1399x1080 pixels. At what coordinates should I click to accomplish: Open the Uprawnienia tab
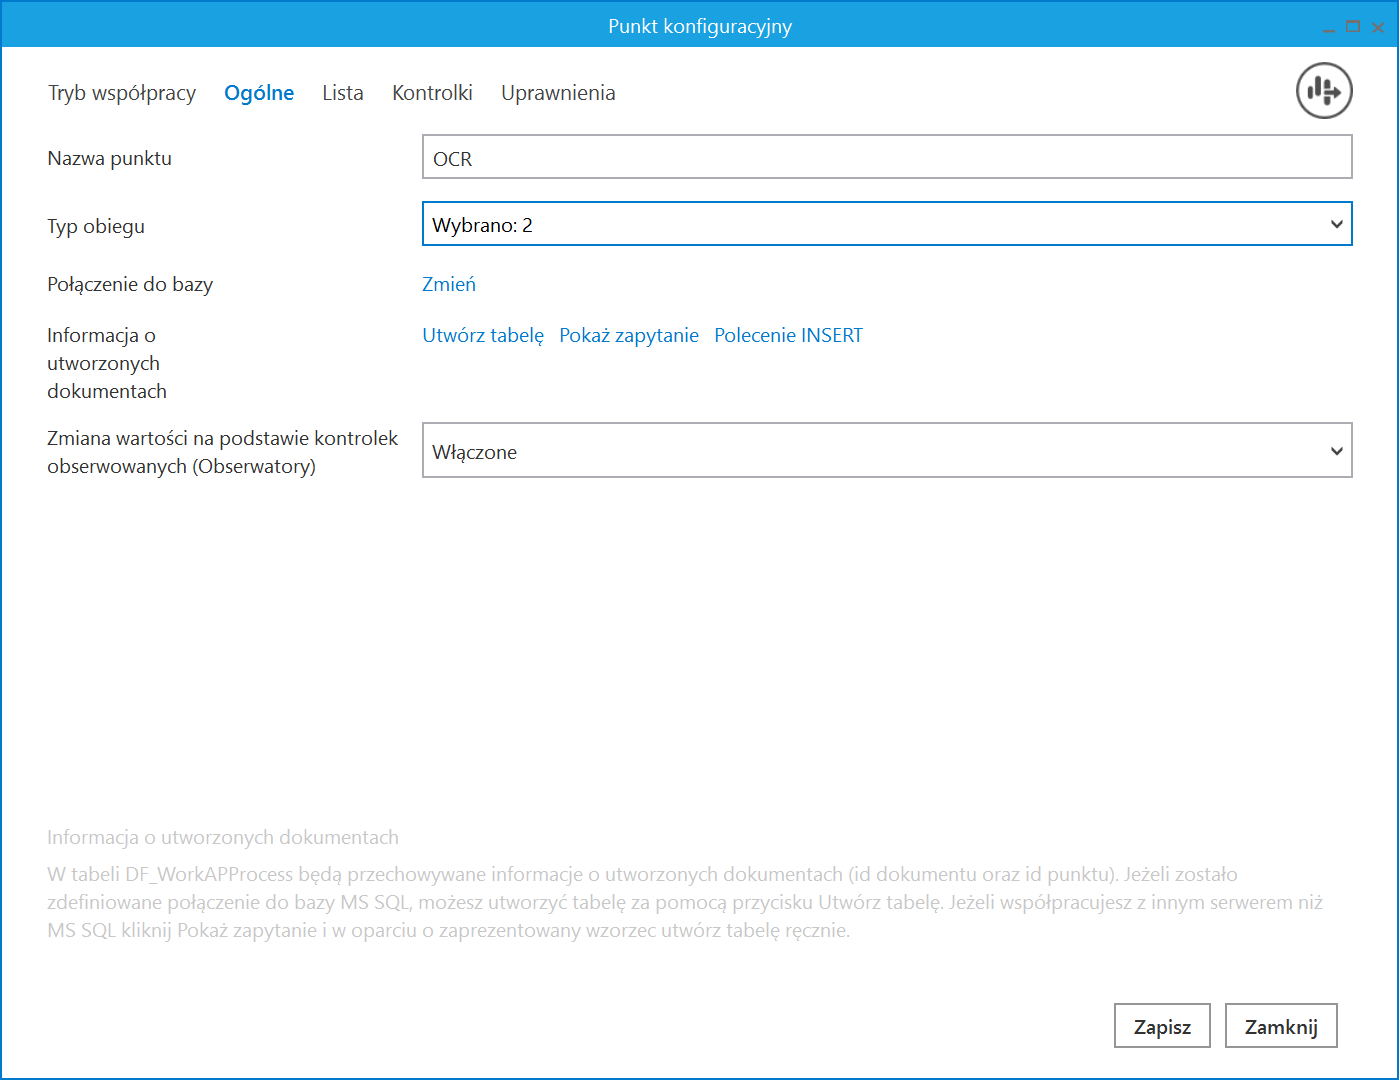(558, 93)
